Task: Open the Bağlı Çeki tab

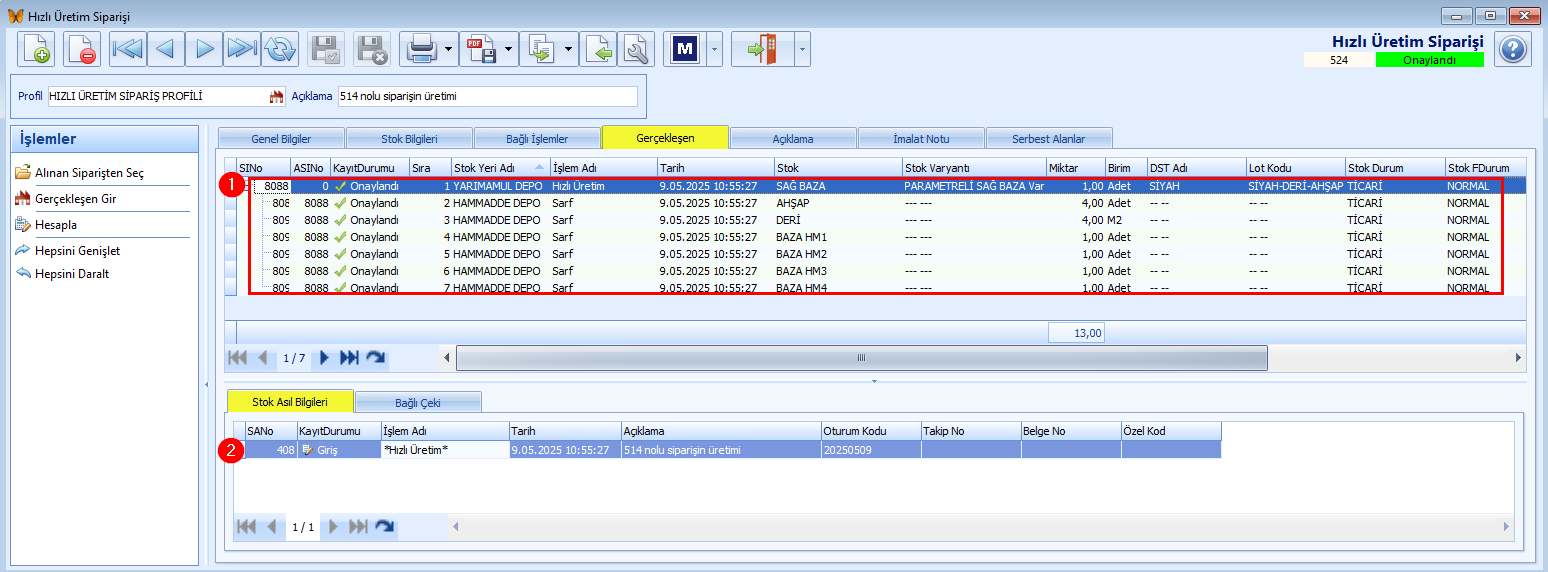Action: click(419, 402)
